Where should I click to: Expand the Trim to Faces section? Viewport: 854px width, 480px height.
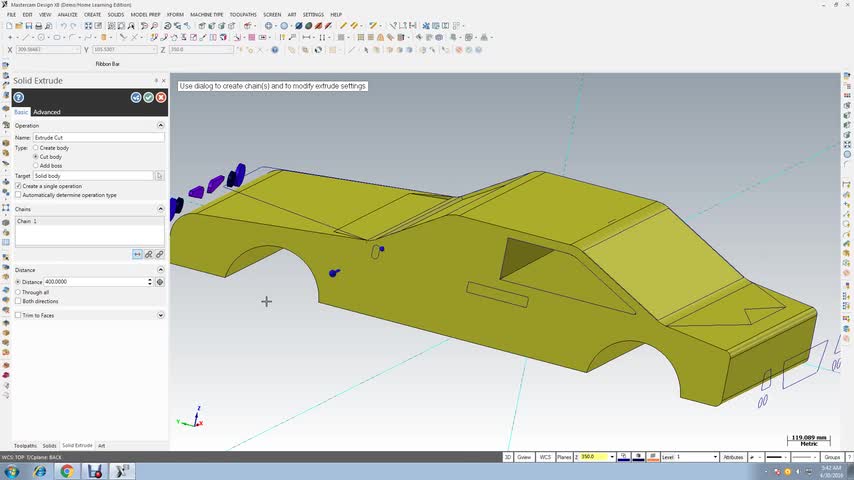161,315
